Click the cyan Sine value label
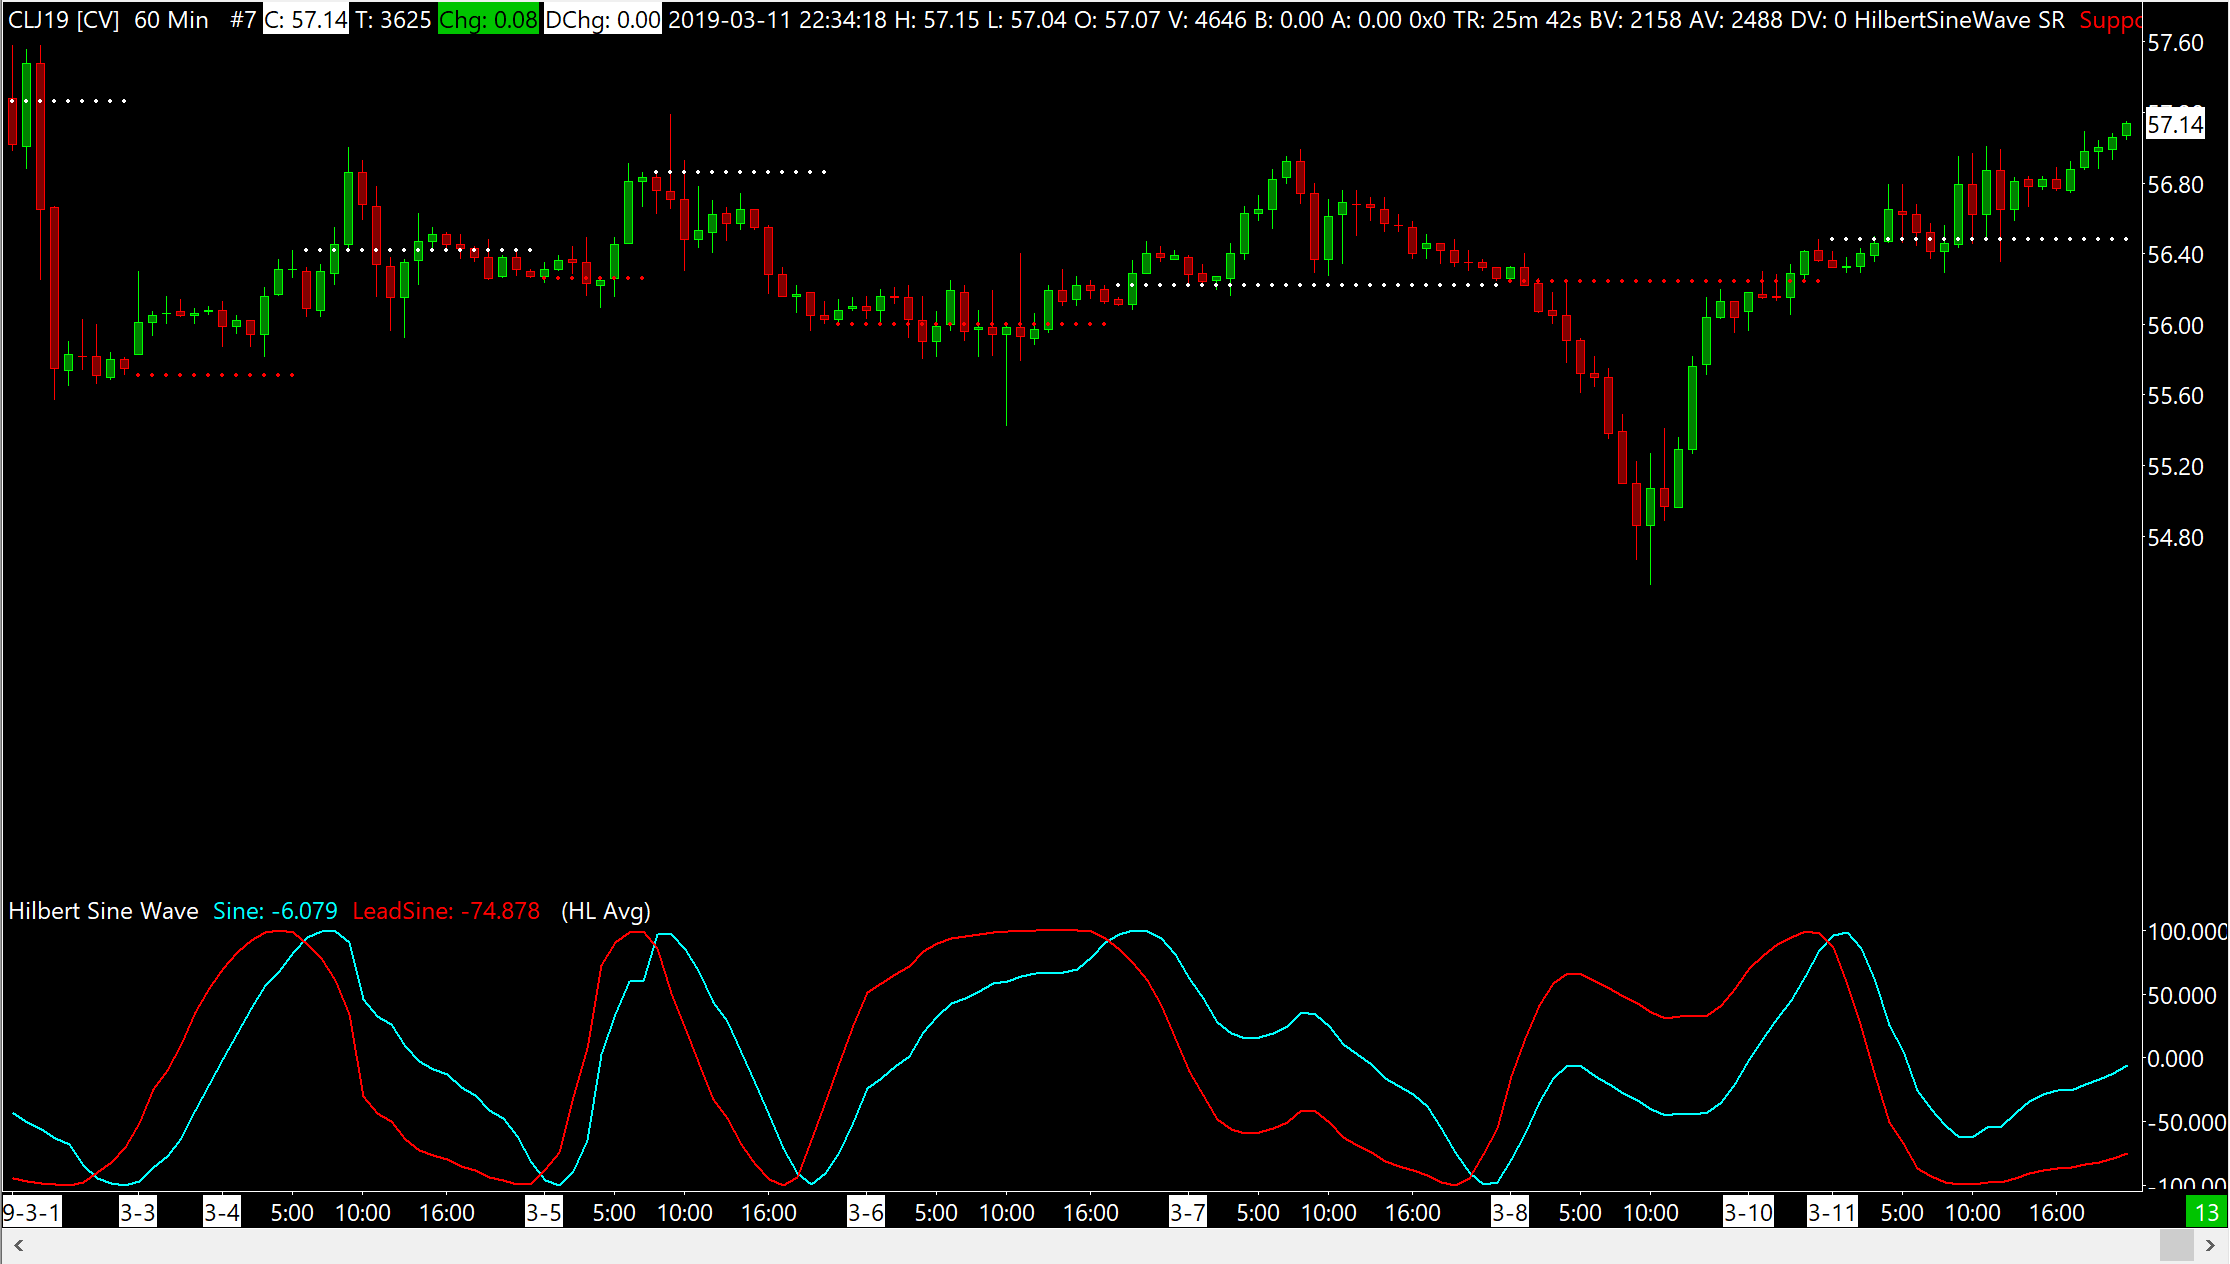2230x1264 pixels. pos(275,911)
